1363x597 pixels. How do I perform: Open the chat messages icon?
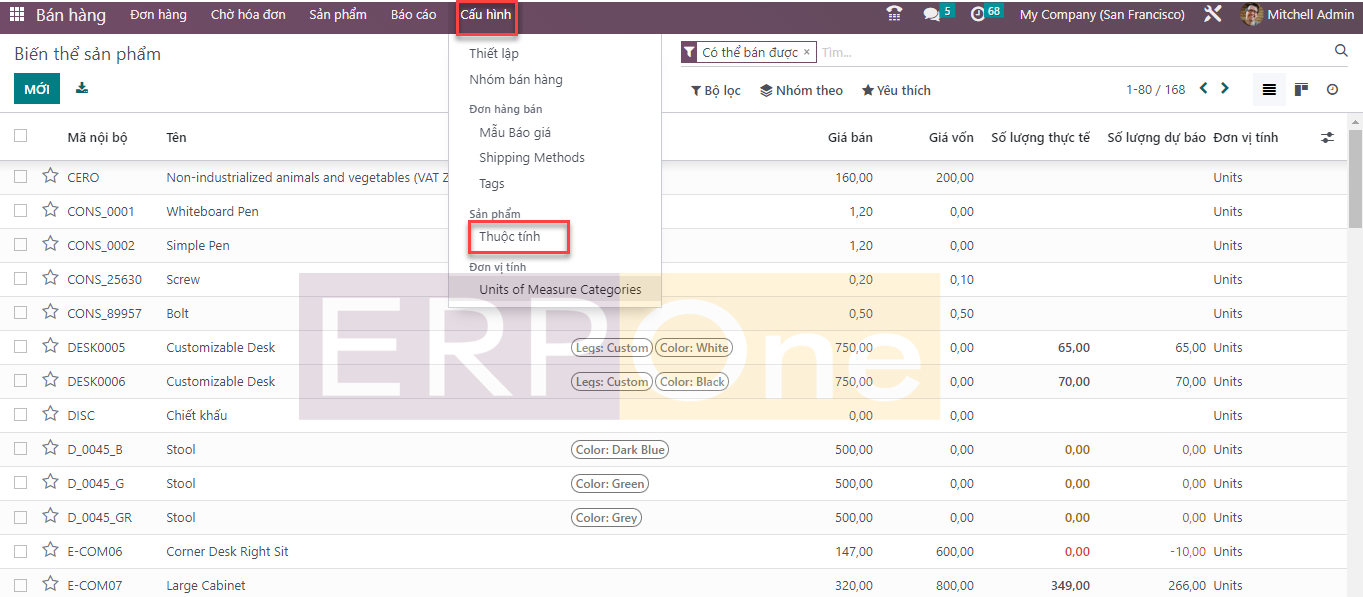pos(931,15)
